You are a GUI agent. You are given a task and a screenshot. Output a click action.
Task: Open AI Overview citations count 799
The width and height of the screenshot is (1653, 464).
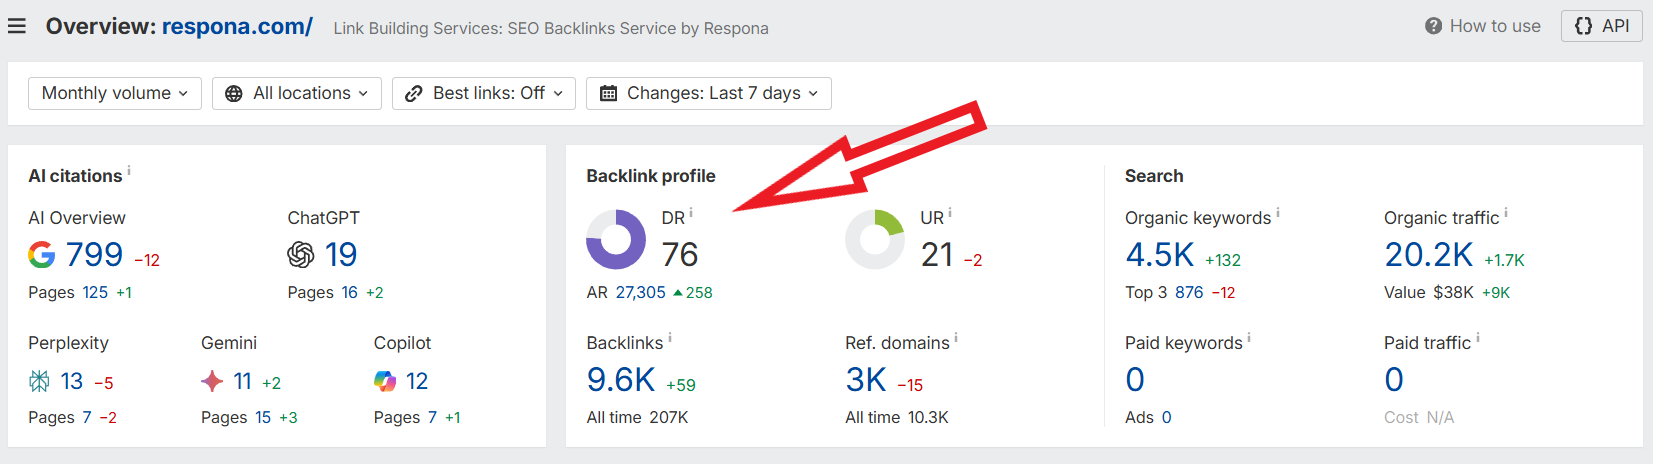coord(94,255)
